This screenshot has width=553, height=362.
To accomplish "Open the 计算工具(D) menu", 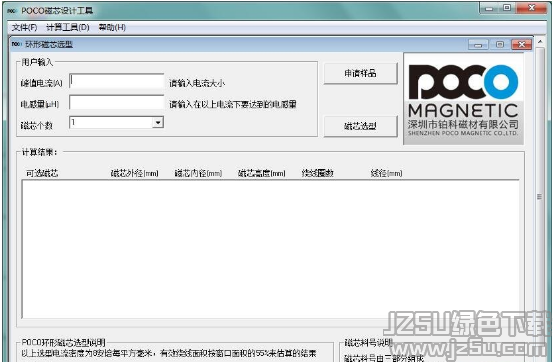I will click(x=68, y=27).
